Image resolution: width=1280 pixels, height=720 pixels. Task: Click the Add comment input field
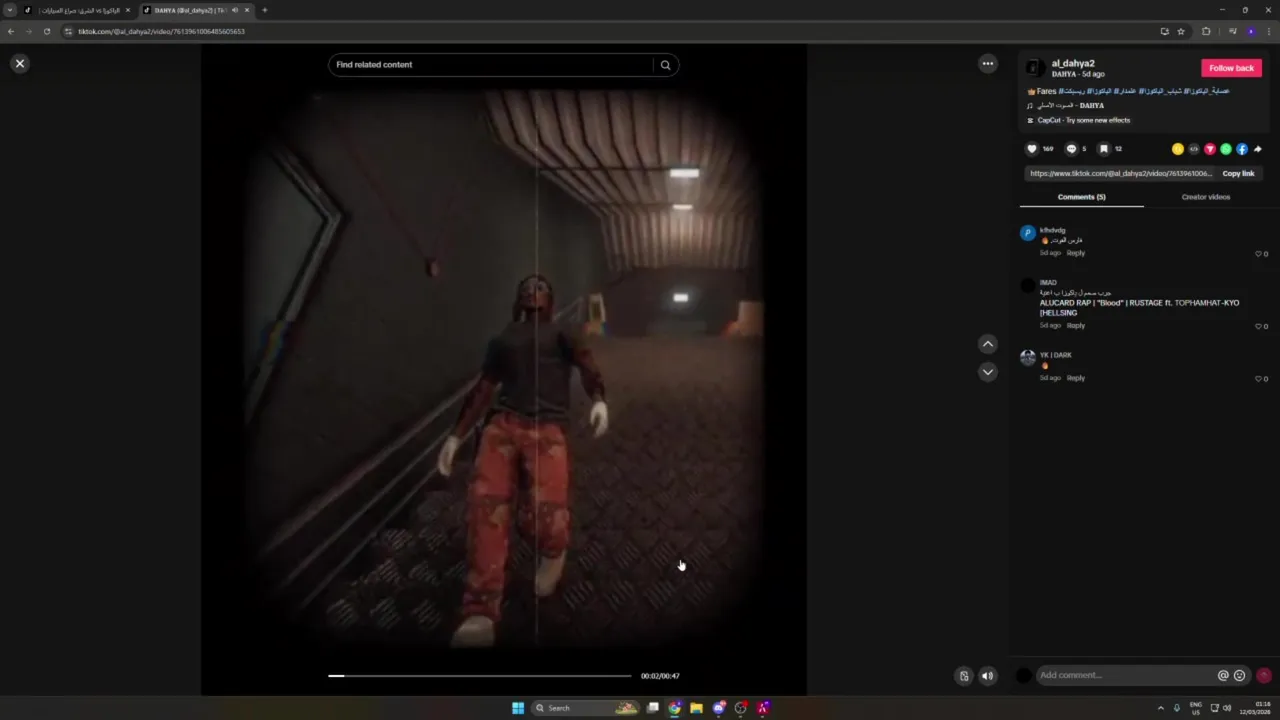pos(1126,676)
